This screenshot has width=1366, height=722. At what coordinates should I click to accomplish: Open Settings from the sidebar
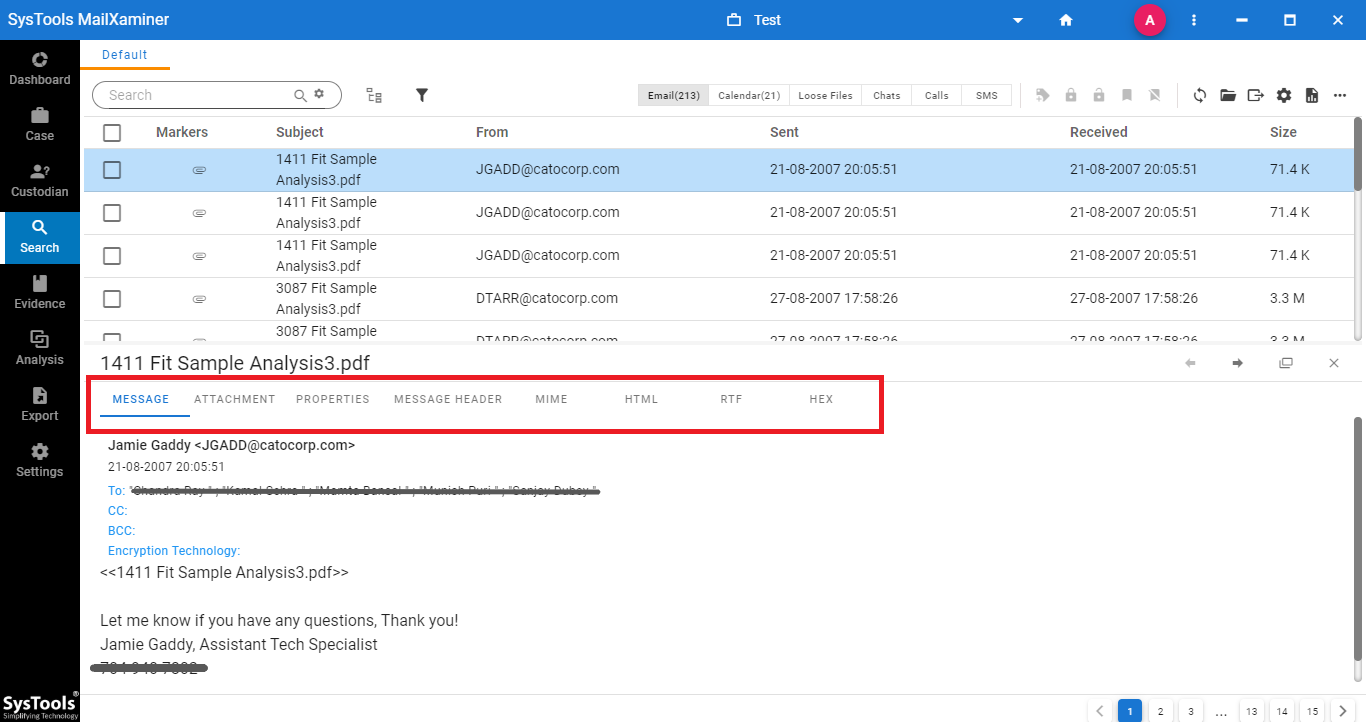click(x=40, y=460)
